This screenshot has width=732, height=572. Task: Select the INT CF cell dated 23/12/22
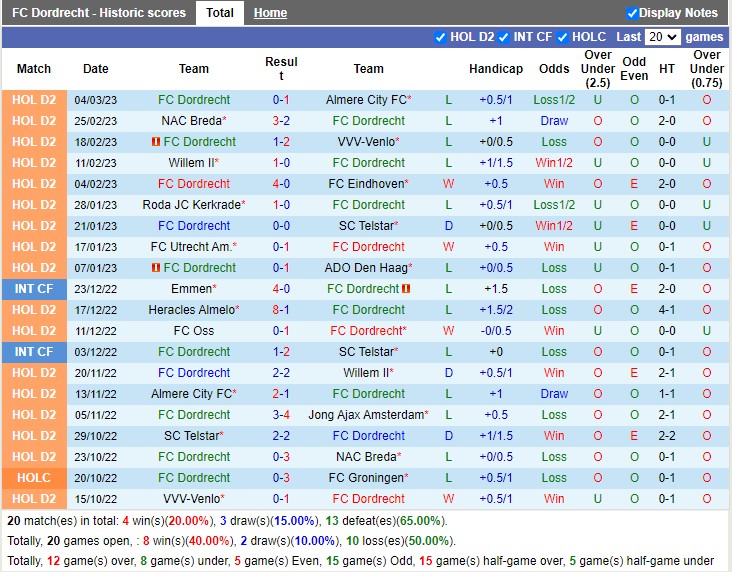pyautogui.click(x=34, y=289)
